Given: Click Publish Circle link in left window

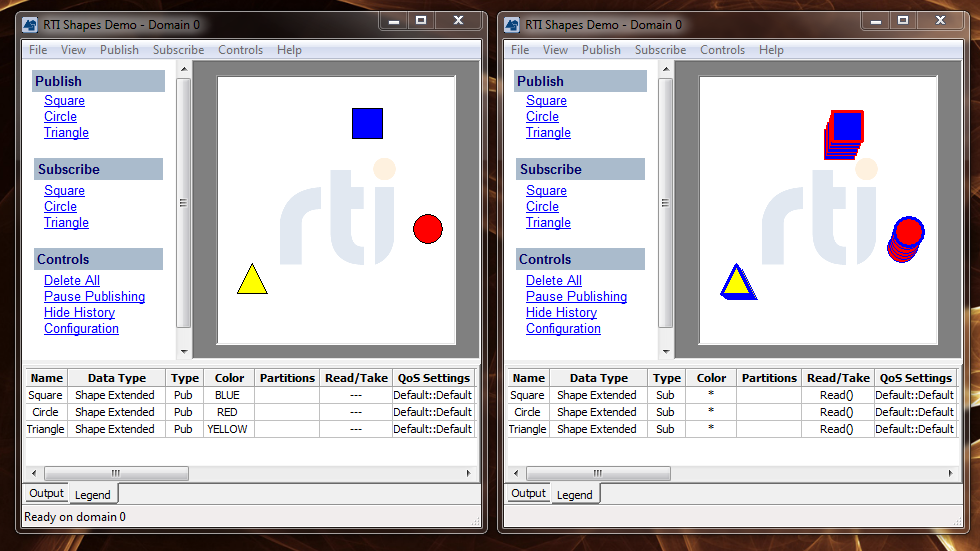Looking at the screenshot, I should coord(61,117).
